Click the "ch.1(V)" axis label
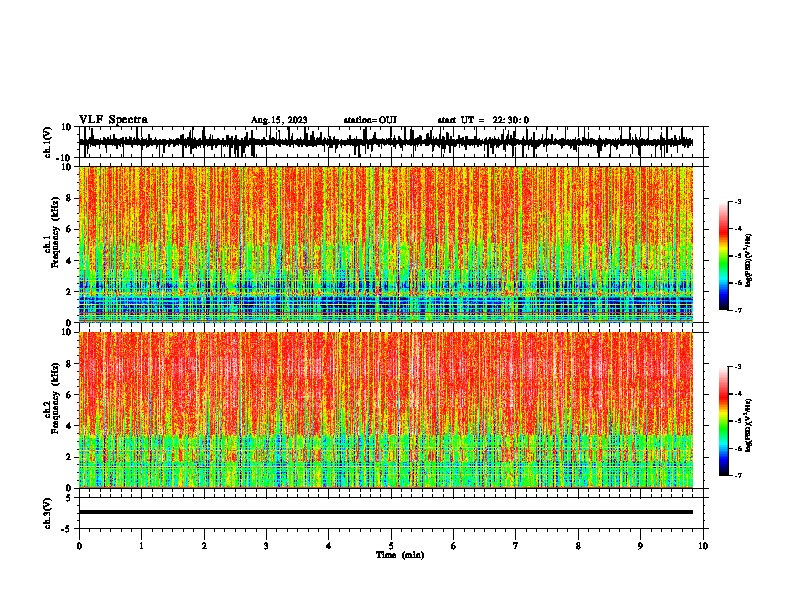Viewport: 792px width, 612px height. [x=48, y=142]
